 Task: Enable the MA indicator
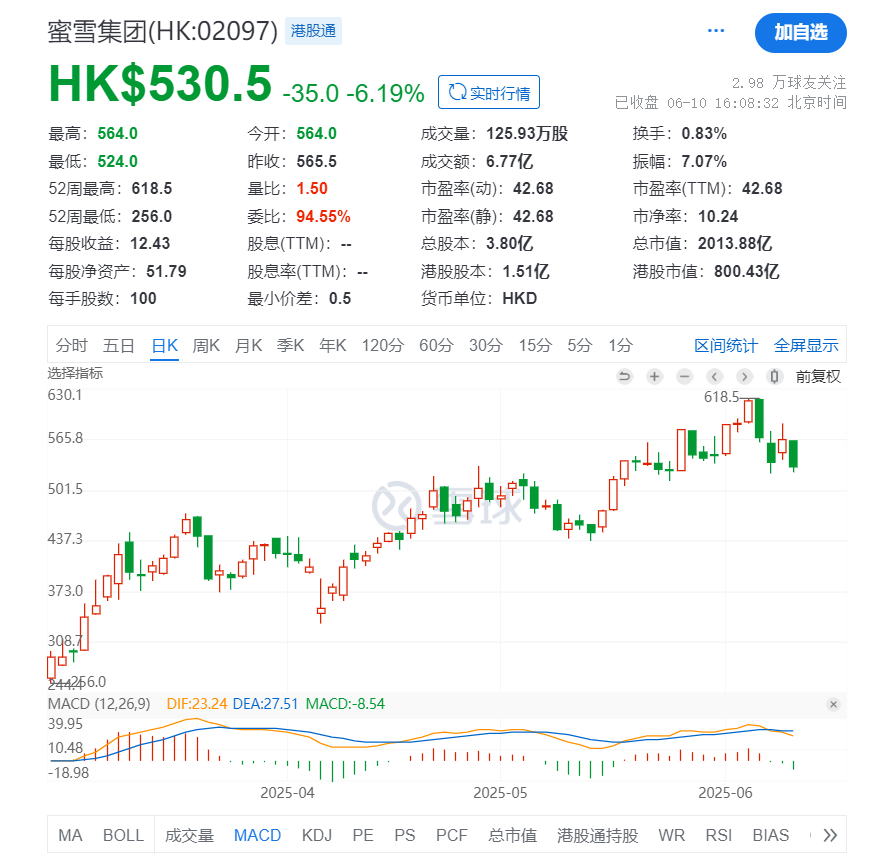70,835
